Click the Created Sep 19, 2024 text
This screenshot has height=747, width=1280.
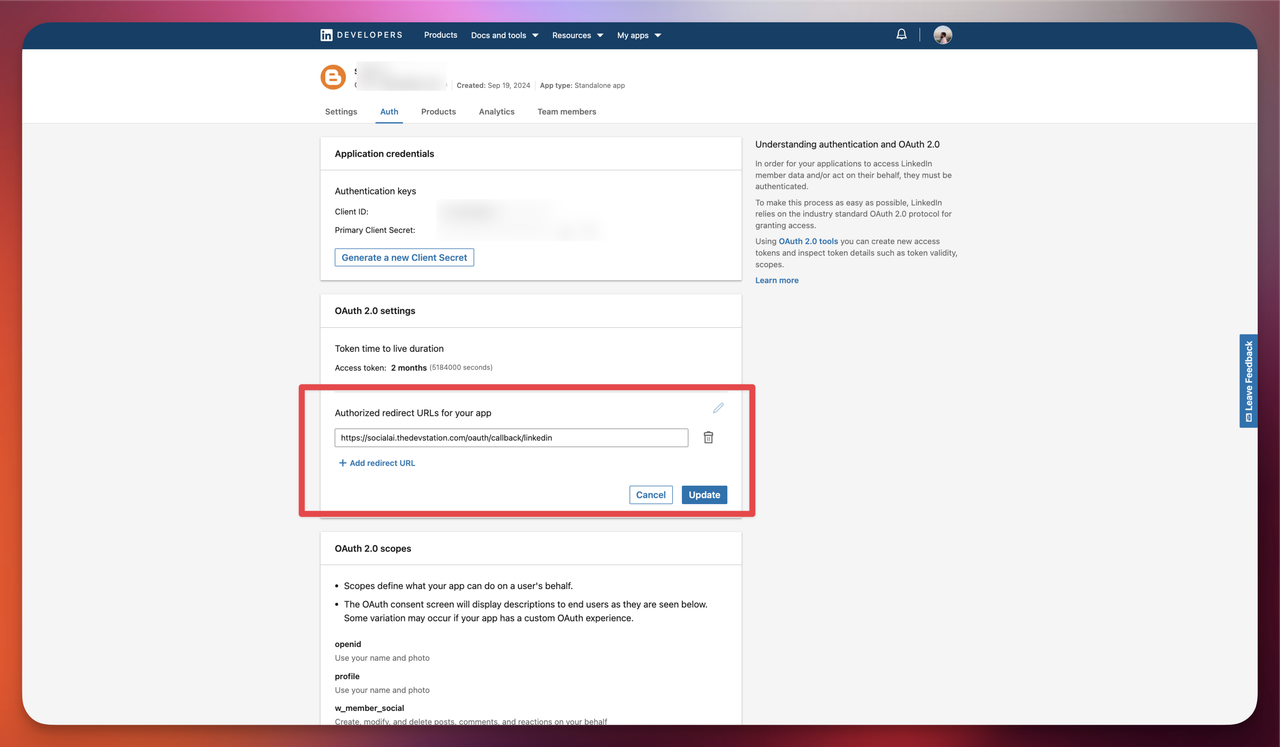494,85
